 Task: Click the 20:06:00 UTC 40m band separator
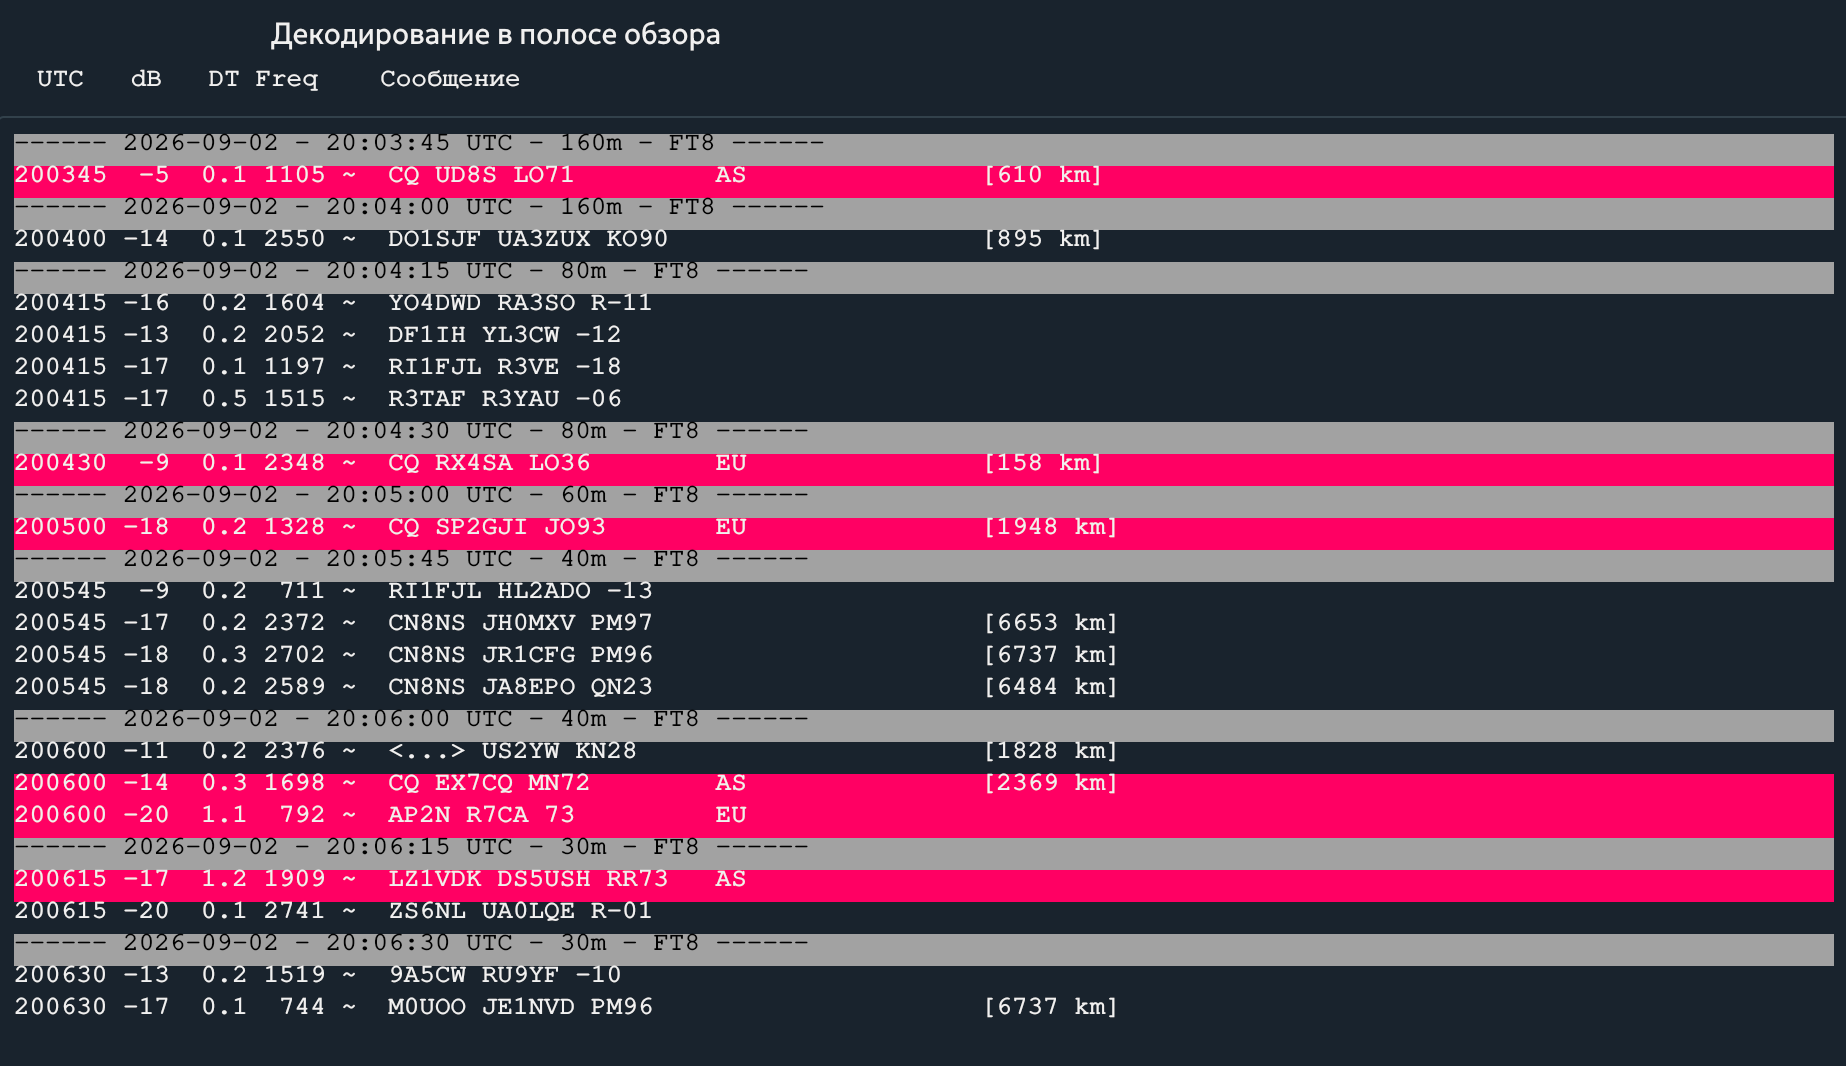click(x=923, y=719)
